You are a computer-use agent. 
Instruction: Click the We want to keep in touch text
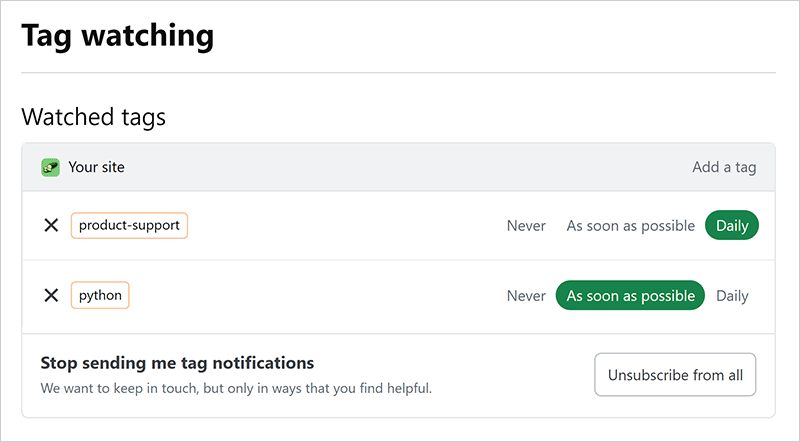pyautogui.click(x=236, y=387)
